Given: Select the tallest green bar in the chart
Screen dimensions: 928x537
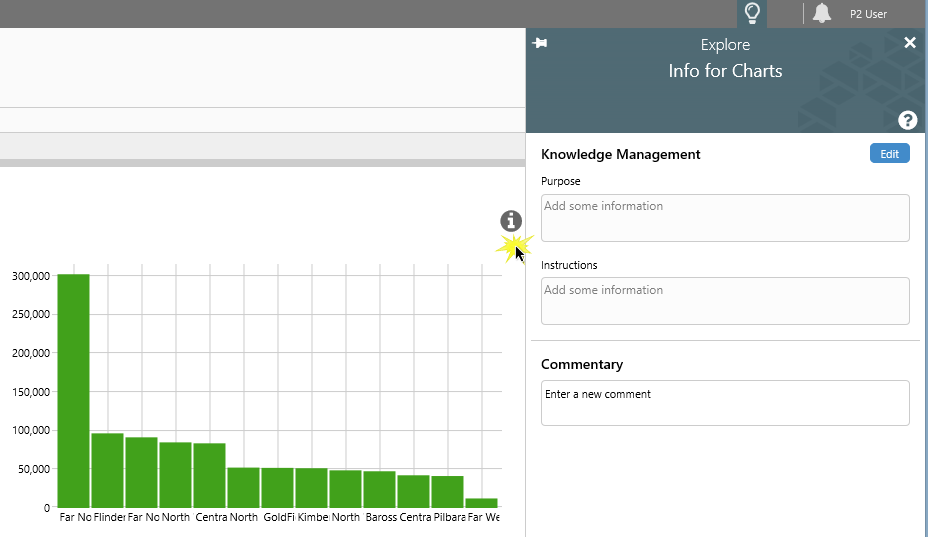Looking at the screenshot, I should [73, 390].
